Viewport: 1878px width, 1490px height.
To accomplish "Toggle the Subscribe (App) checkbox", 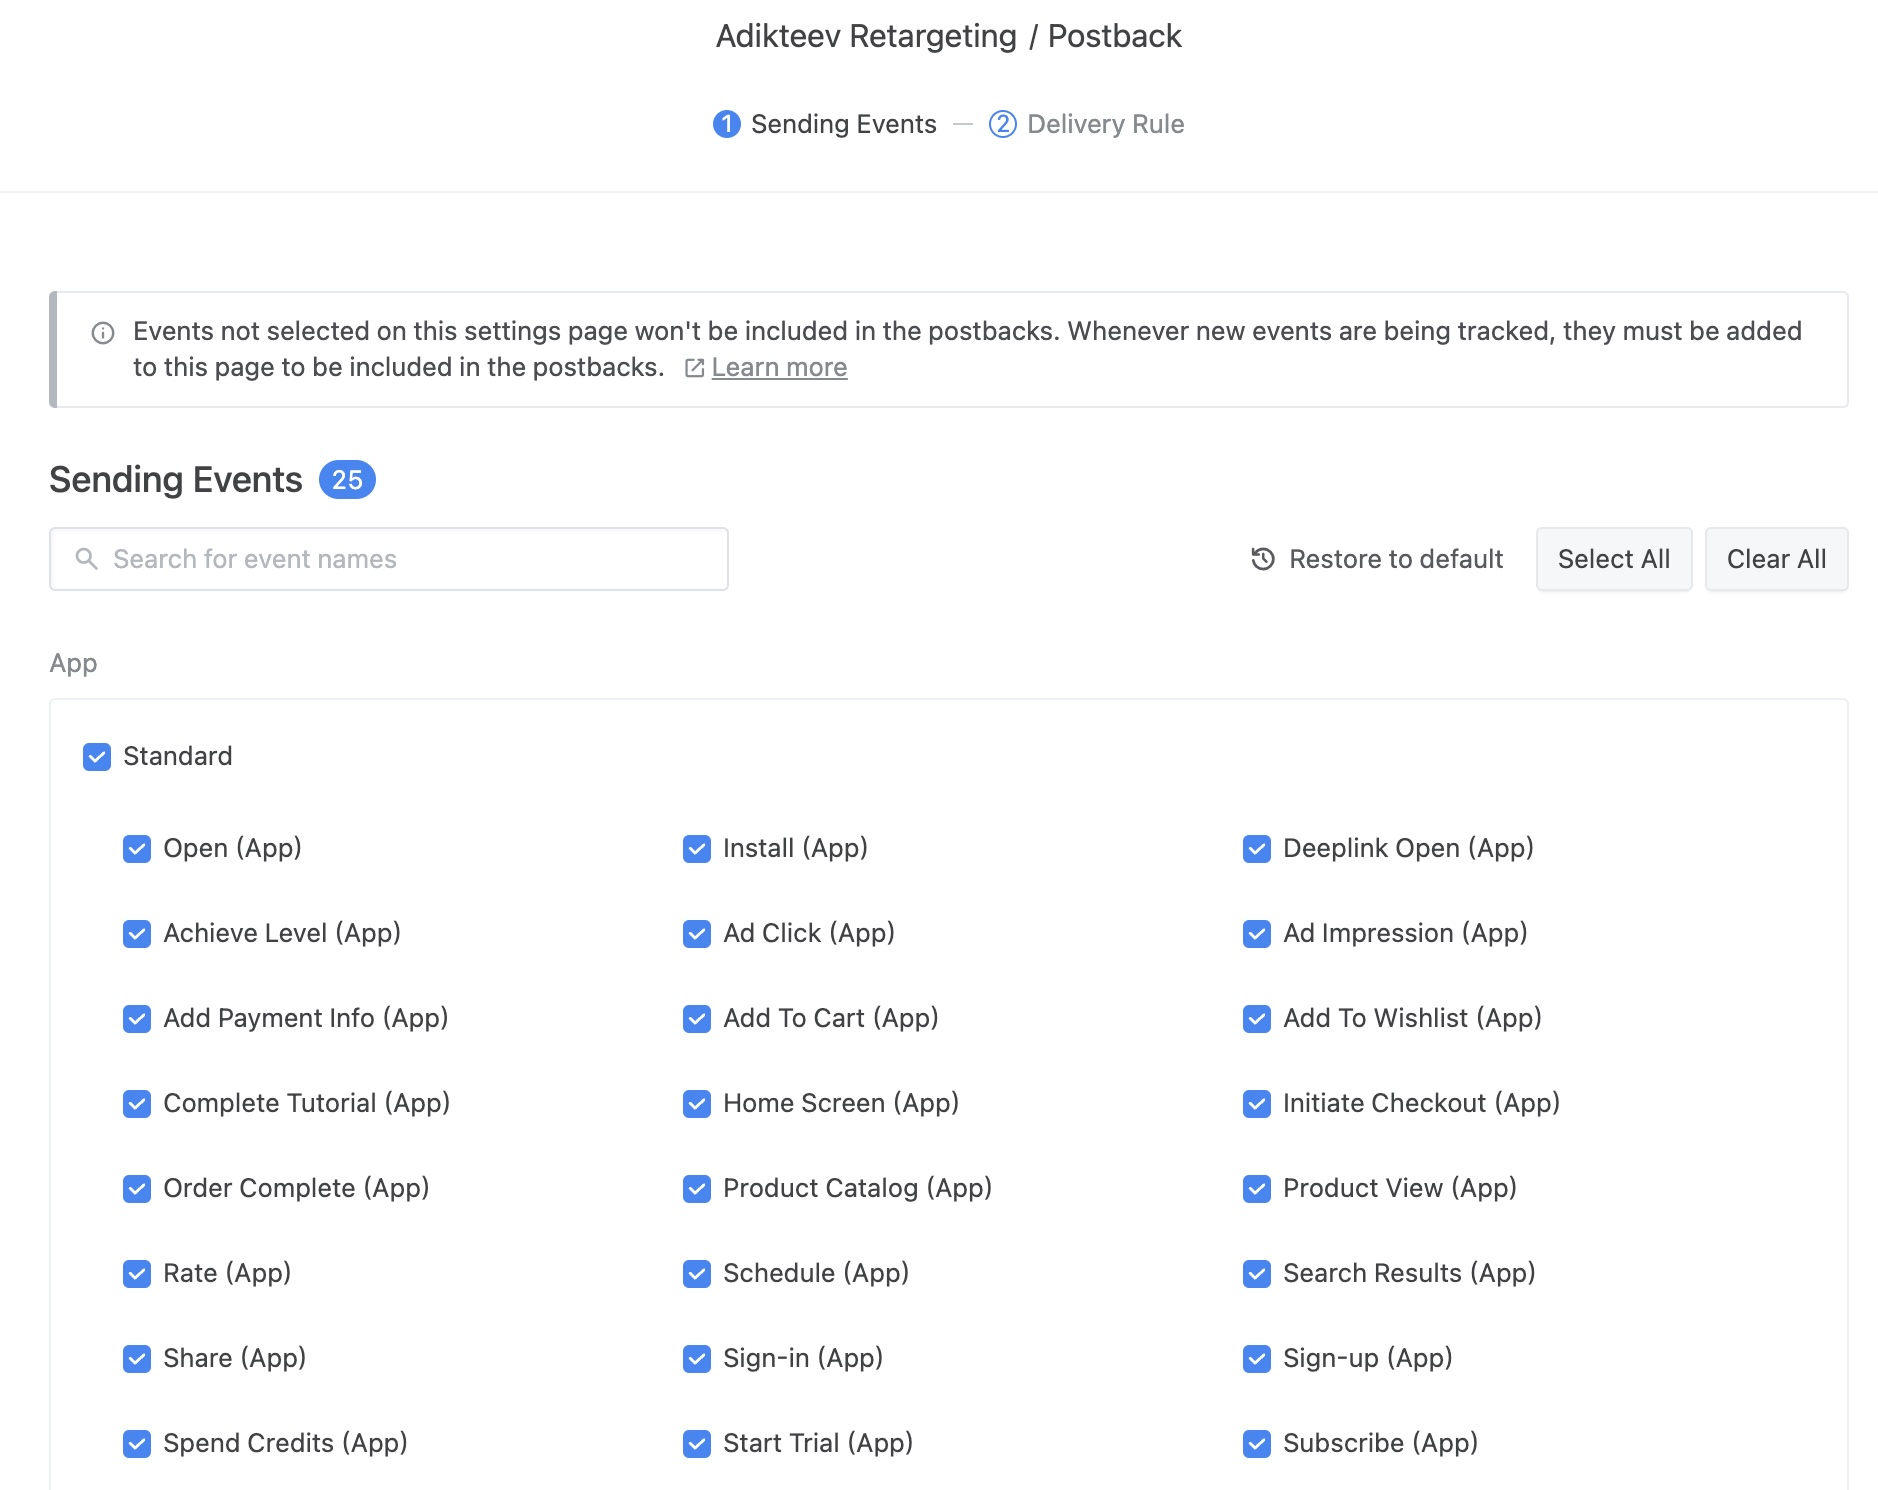I will [1257, 1444].
